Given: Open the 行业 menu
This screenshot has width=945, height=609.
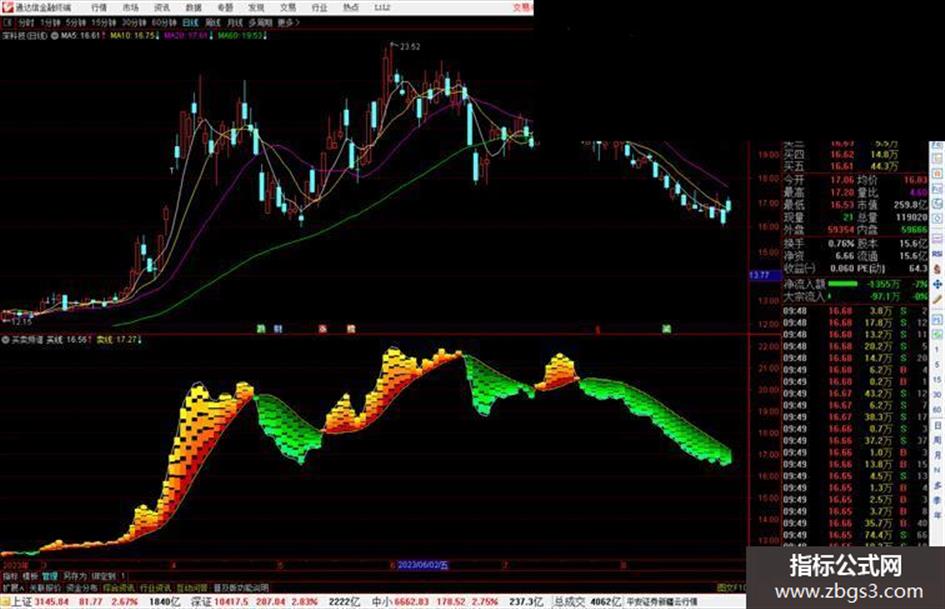Looking at the screenshot, I should point(319,7).
